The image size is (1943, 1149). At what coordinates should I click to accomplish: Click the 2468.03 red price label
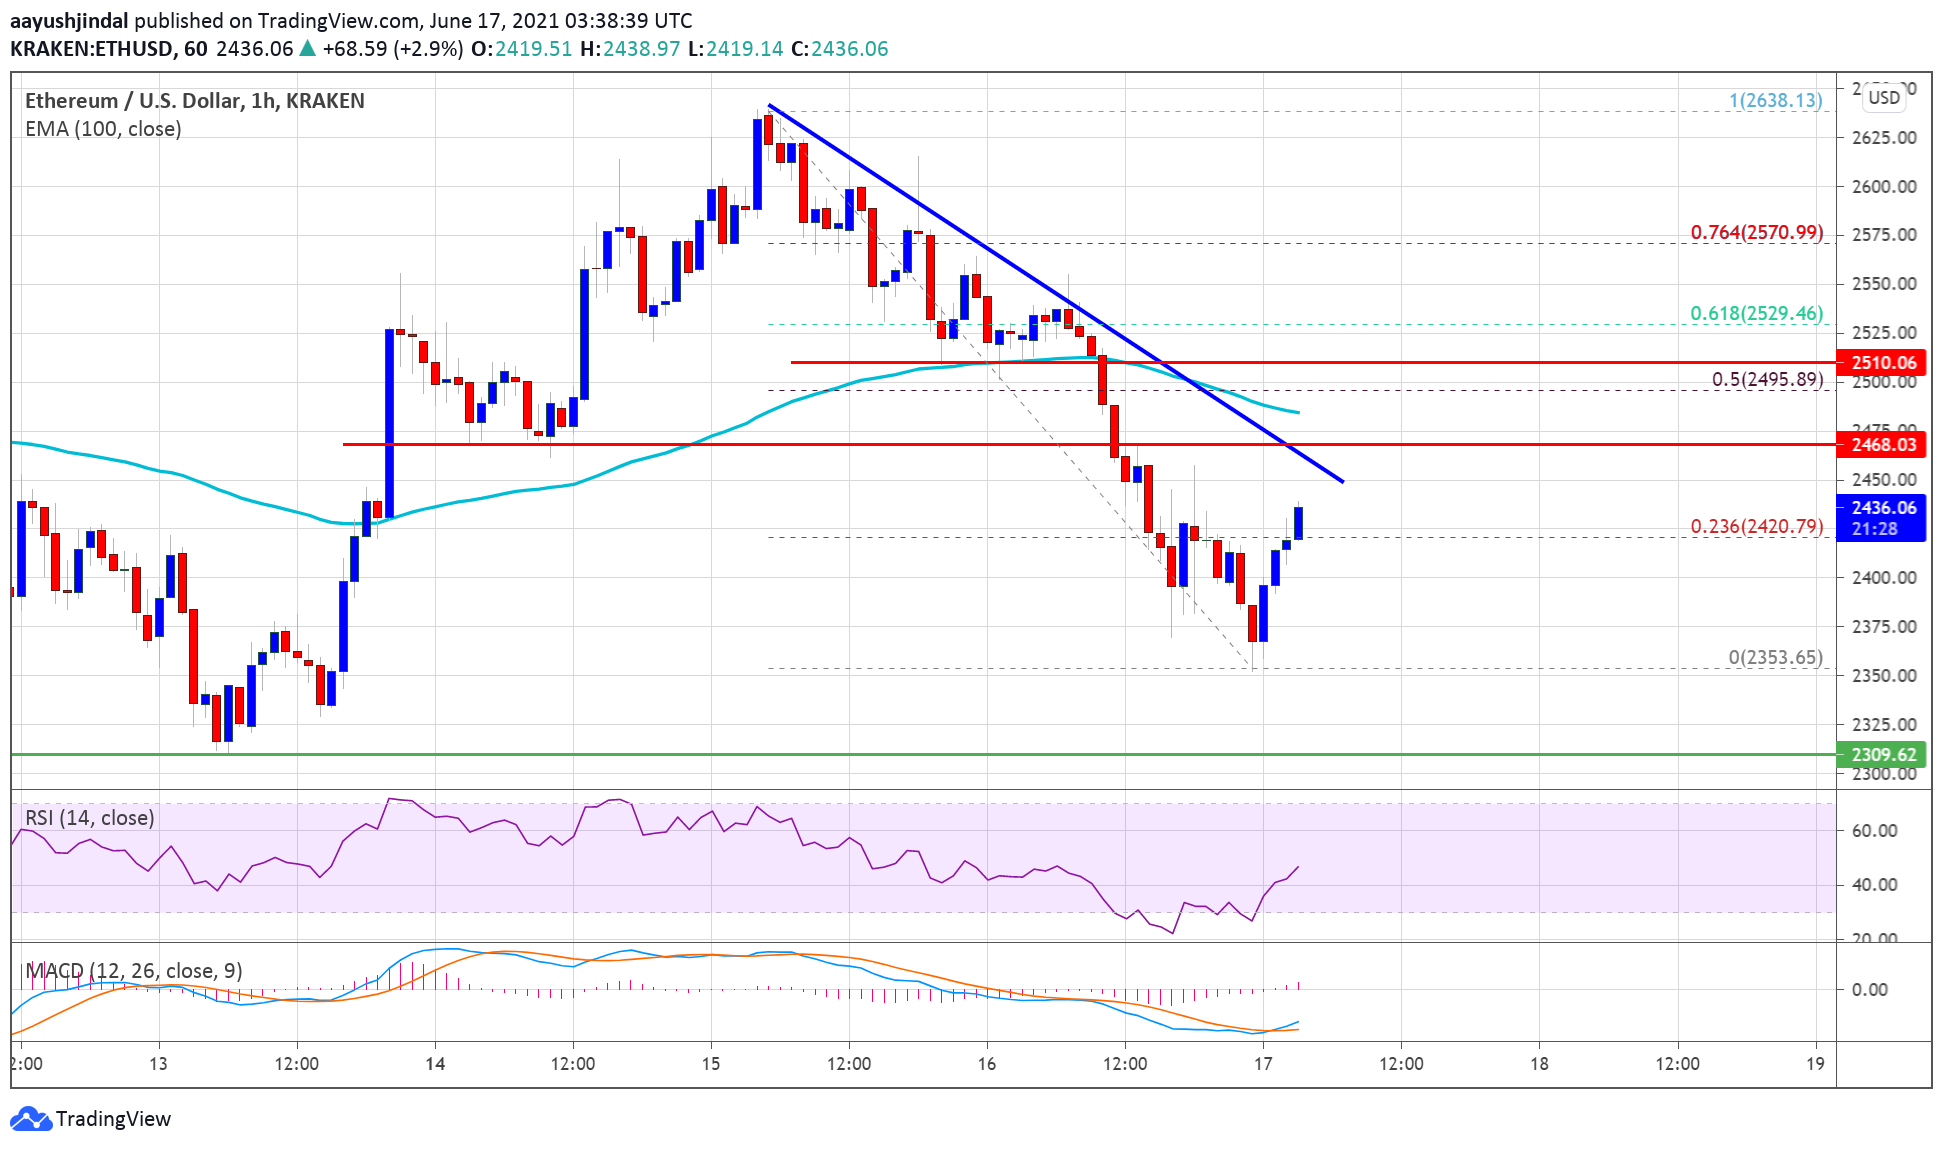tap(1883, 445)
